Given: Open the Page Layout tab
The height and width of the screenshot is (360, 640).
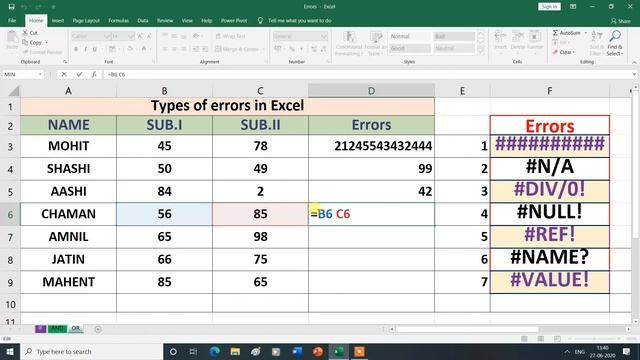Looking at the screenshot, I should pos(86,20).
